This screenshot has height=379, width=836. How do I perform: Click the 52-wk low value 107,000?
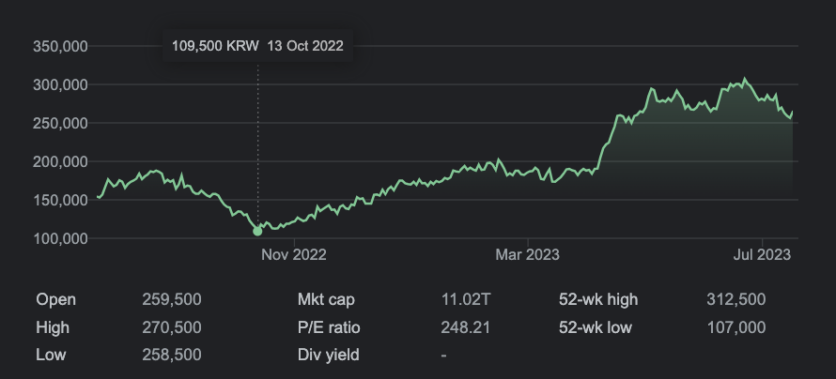(x=736, y=327)
